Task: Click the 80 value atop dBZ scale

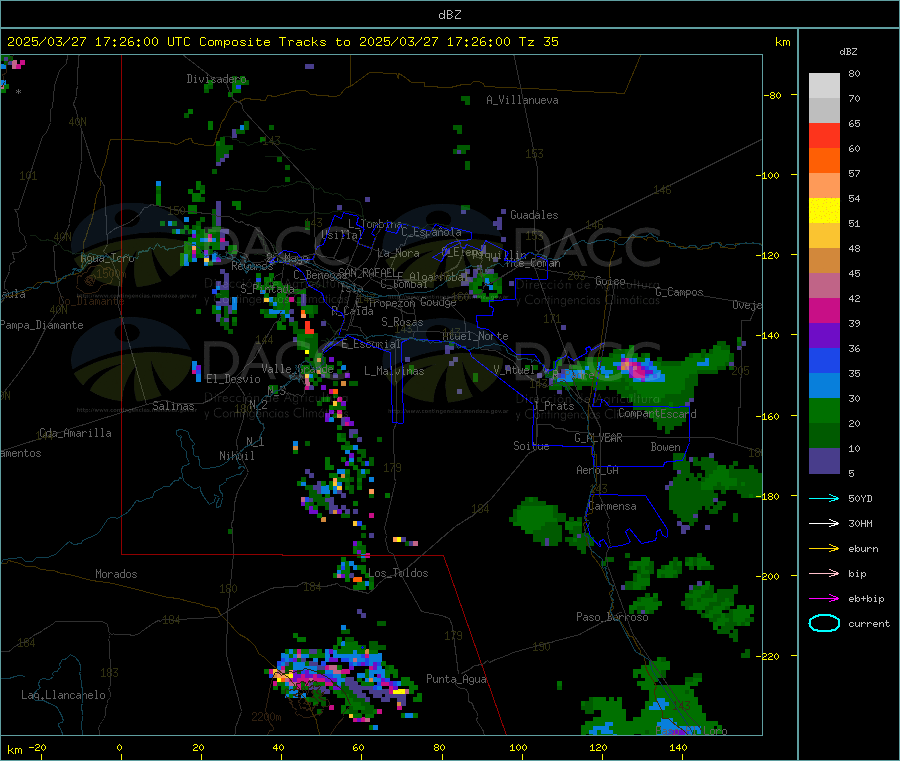Action: point(854,73)
